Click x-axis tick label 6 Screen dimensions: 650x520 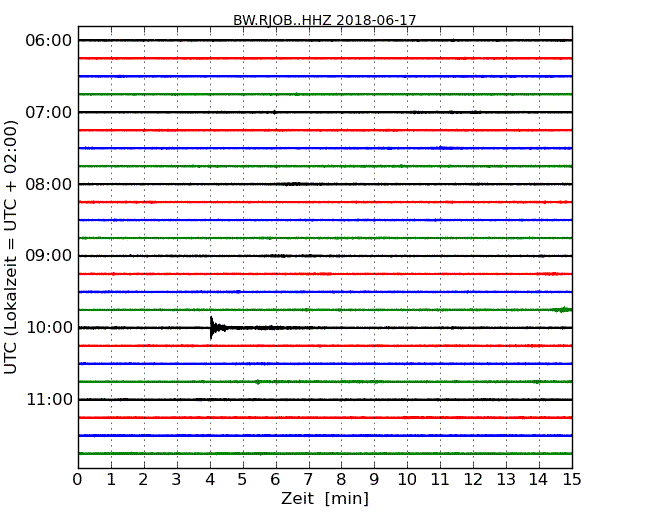click(276, 480)
